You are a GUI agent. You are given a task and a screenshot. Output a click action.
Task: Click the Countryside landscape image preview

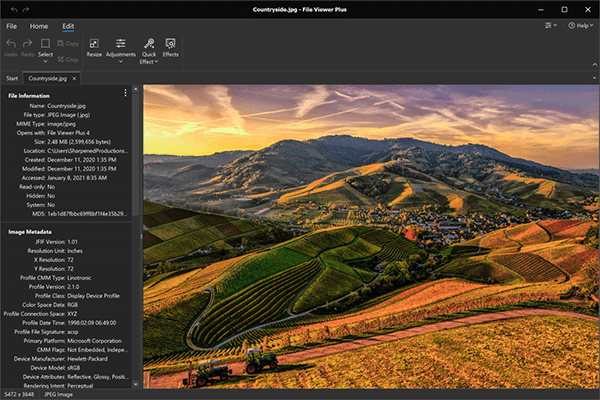(x=371, y=237)
